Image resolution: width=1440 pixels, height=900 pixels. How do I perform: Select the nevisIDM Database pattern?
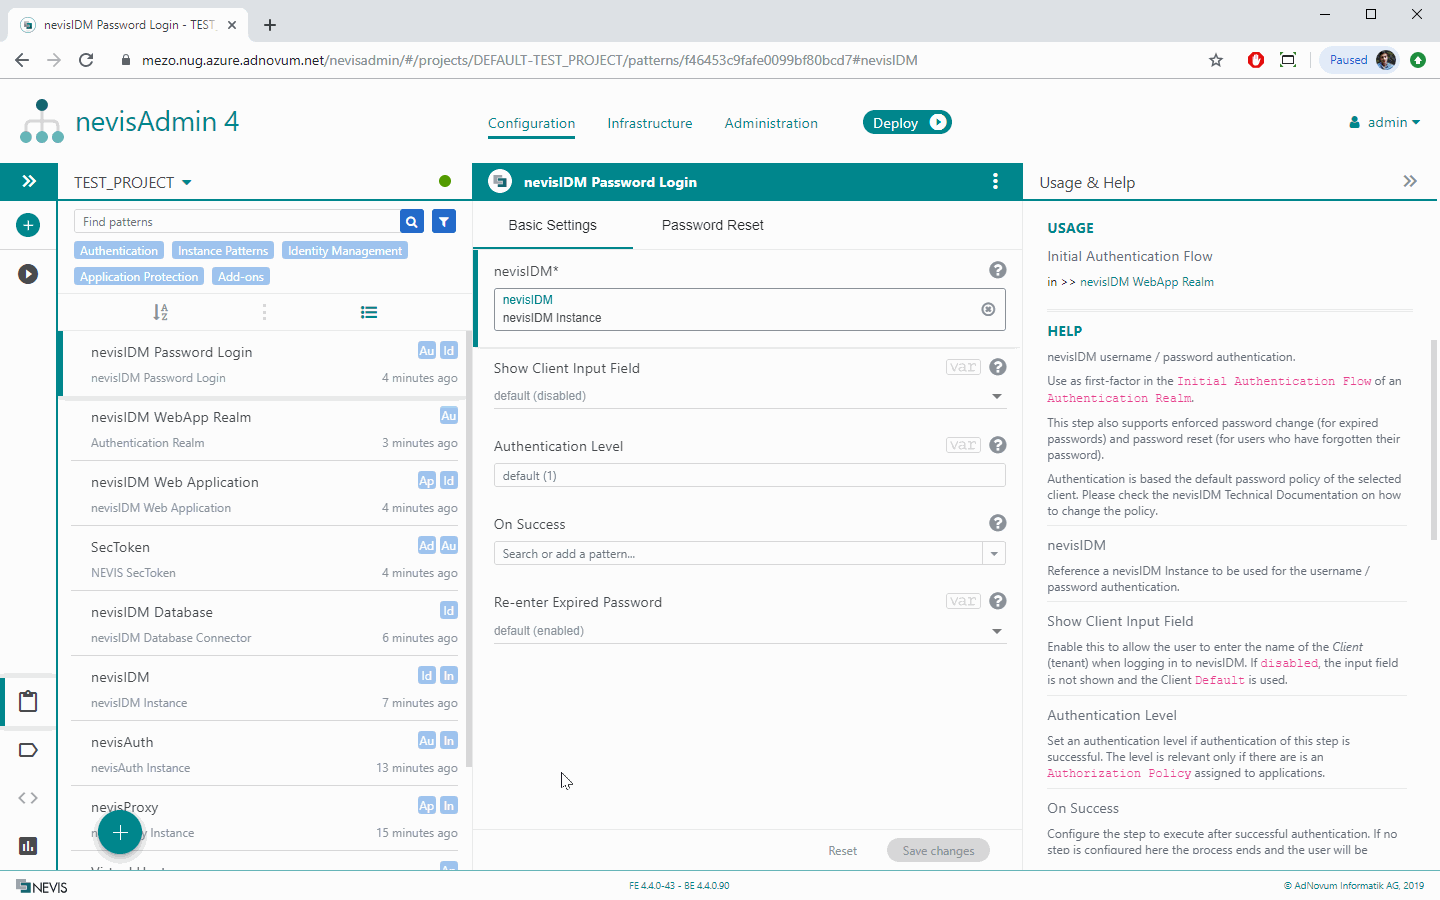[264, 623]
